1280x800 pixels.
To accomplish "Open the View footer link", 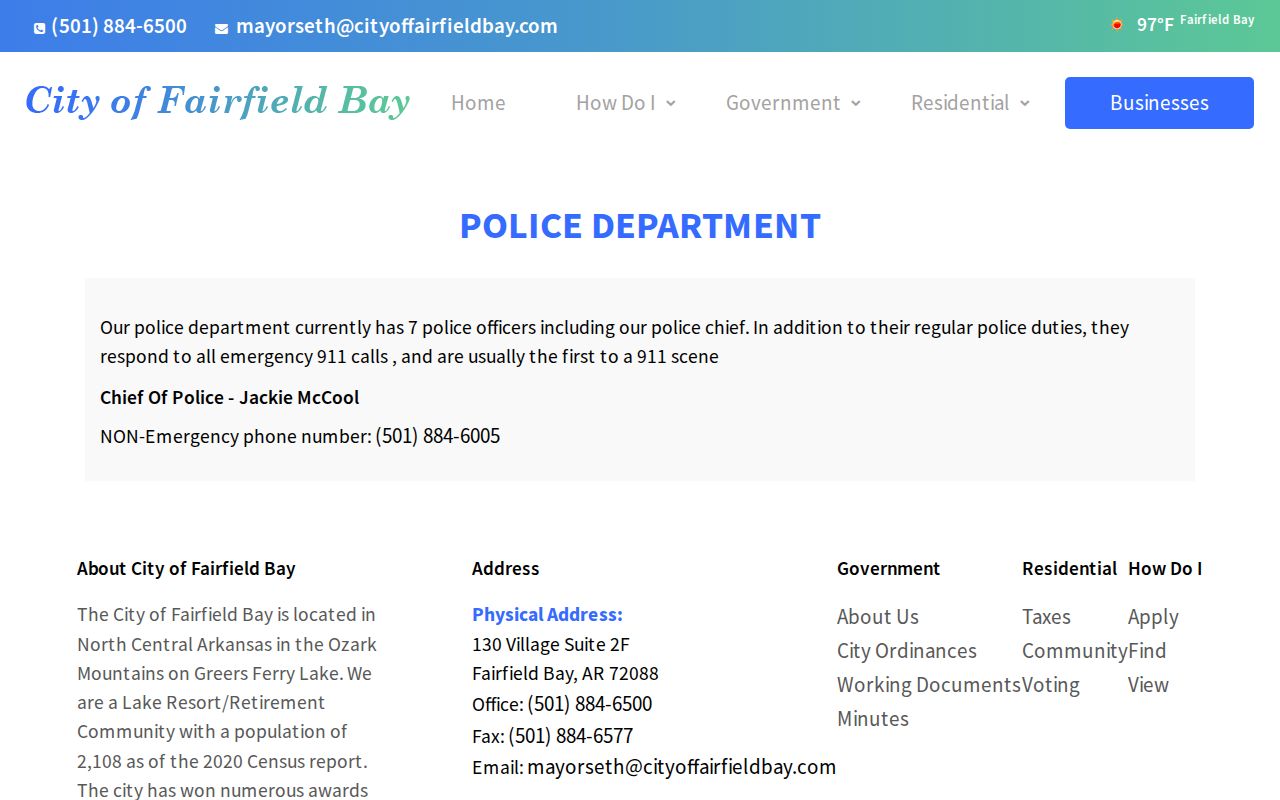I will click(1148, 685).
